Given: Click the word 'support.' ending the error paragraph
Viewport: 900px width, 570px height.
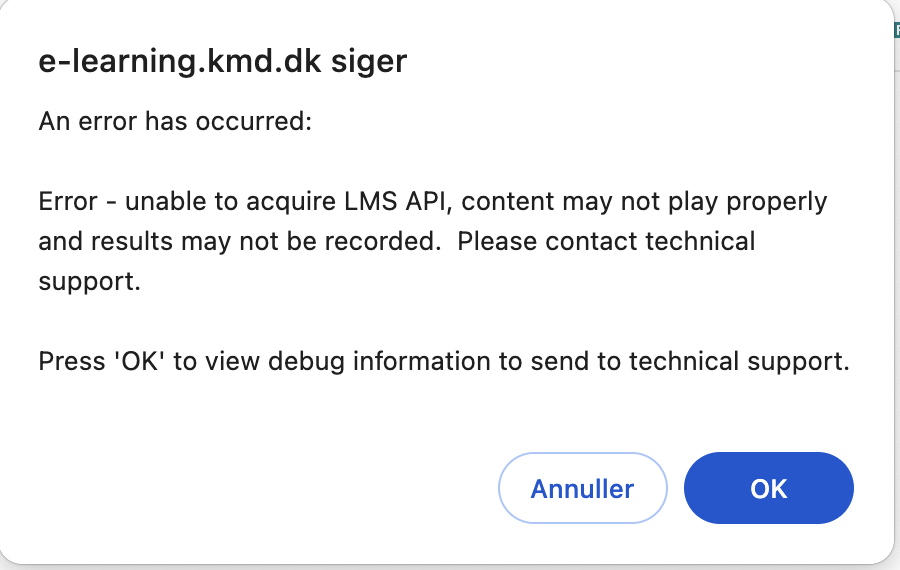Looking at the screenshot, I should coord(89,282).
